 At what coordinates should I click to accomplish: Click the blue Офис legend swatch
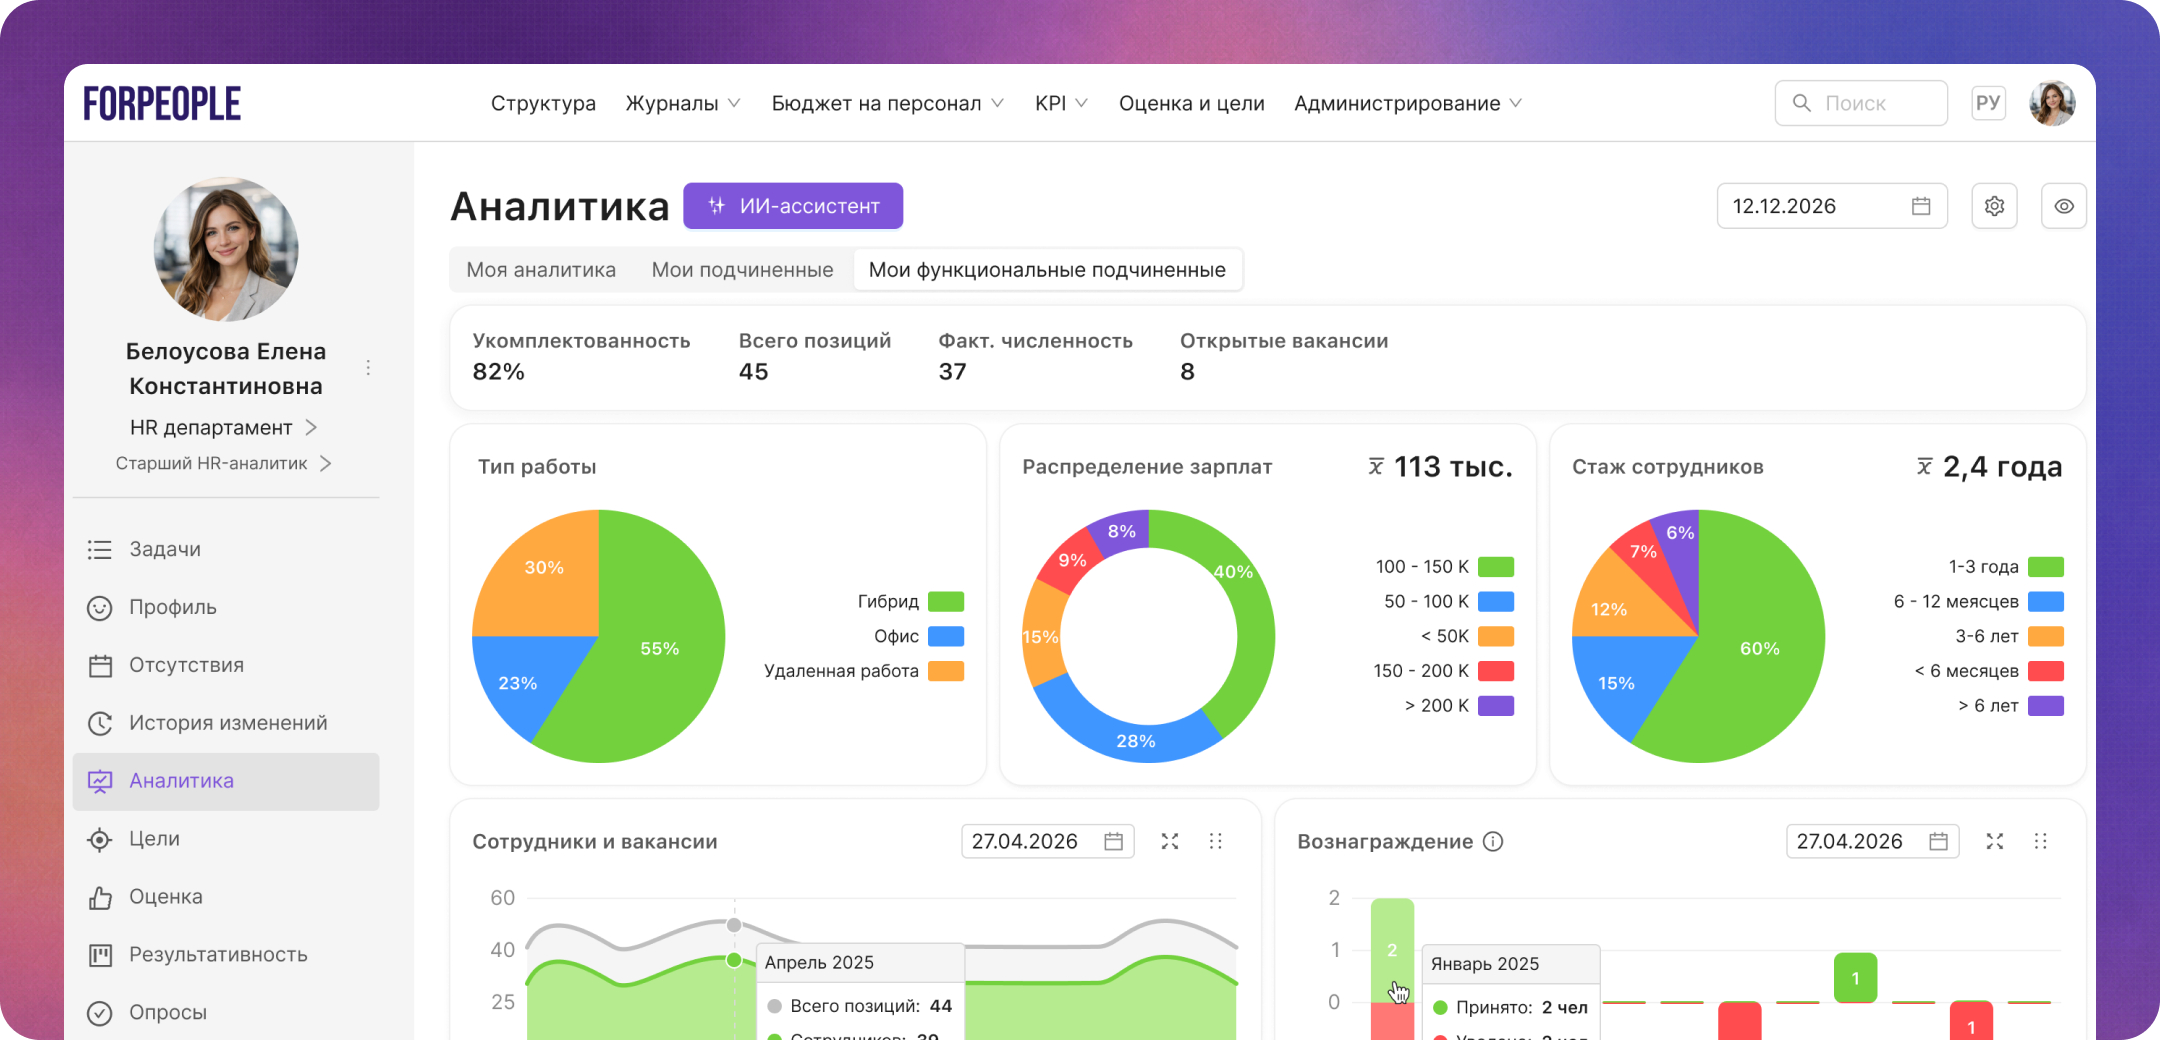pos(946,636)
